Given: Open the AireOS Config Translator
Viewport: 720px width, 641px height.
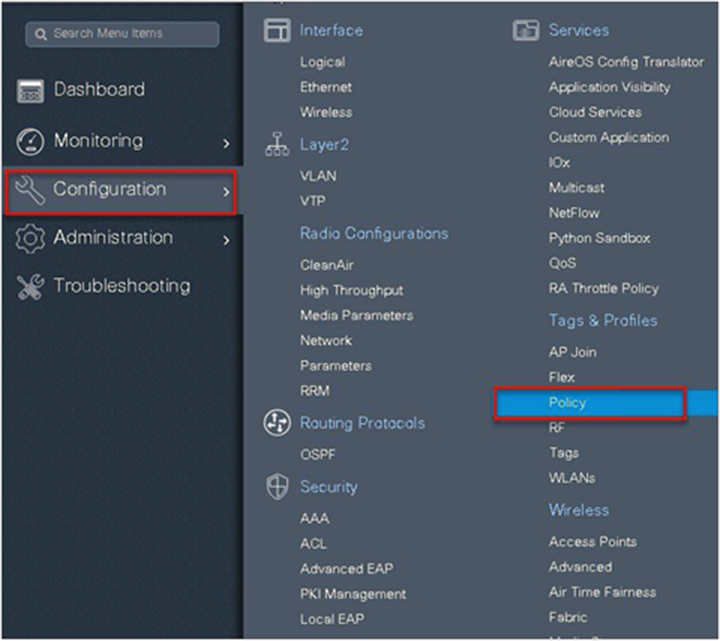Looking at the screenshot, I should click(x=626, y=62).
